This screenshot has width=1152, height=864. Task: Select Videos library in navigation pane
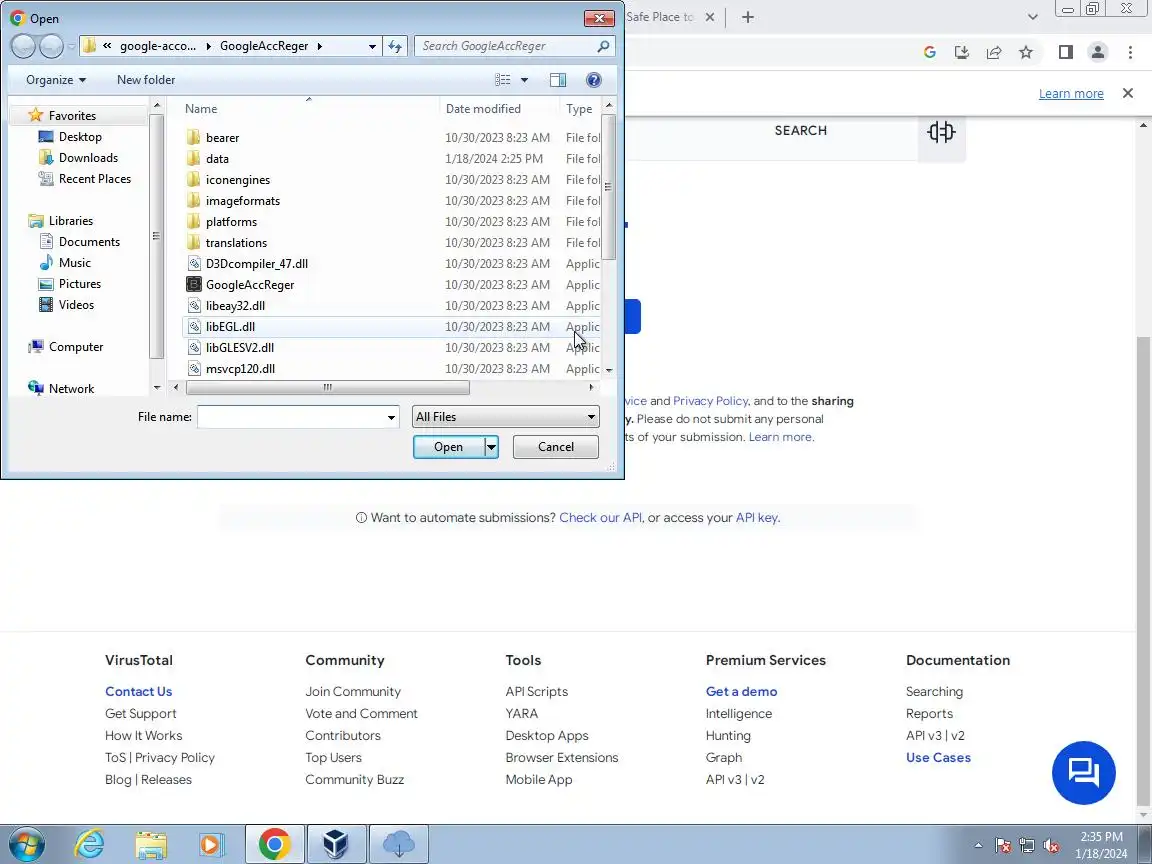(76, 304)
